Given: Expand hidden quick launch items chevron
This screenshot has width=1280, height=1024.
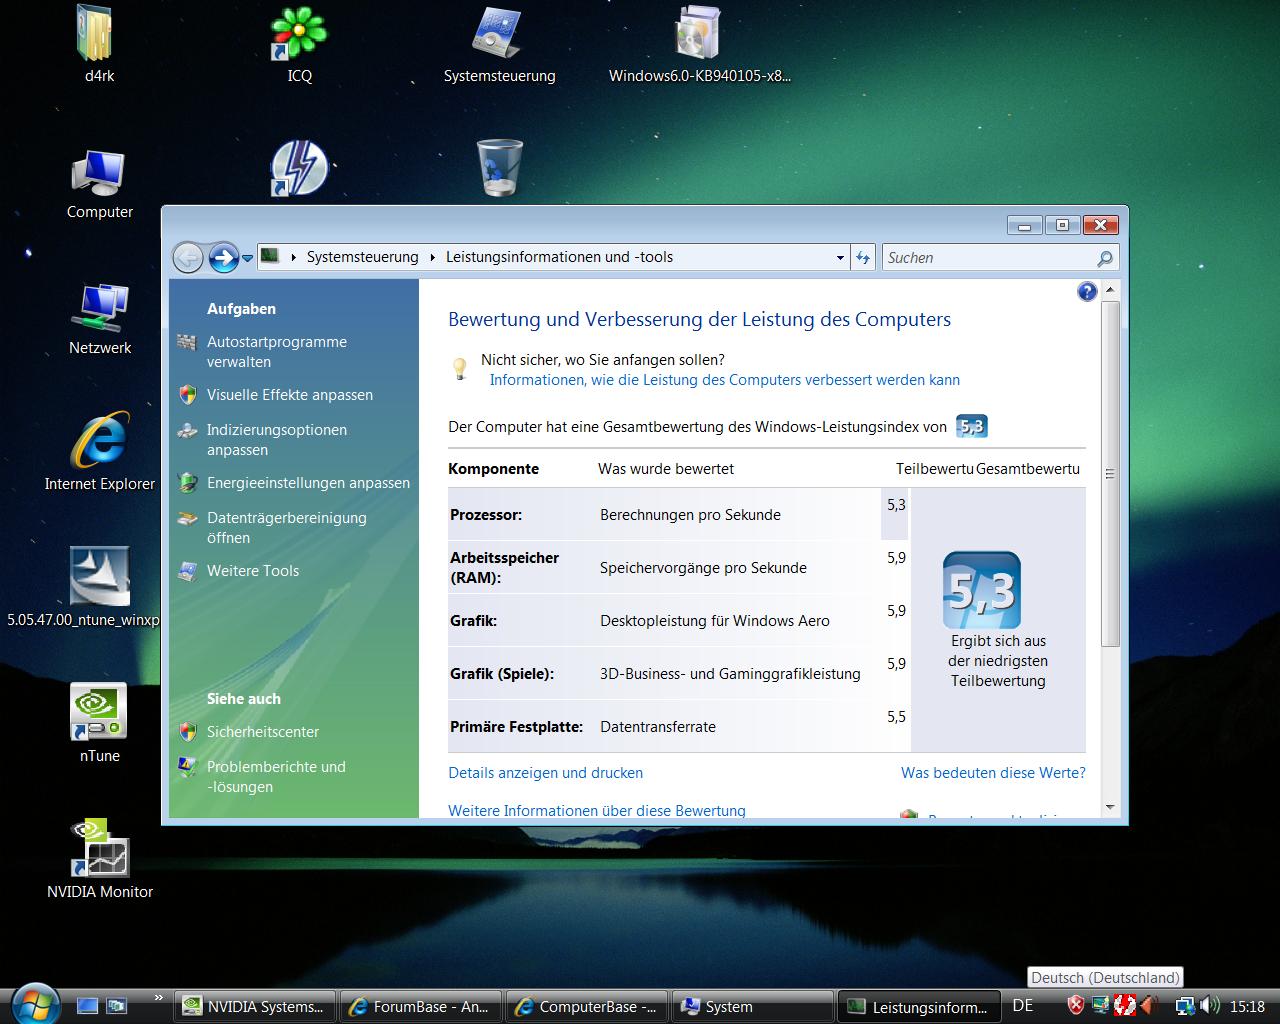Looking at the screenshot, I should tap(158, 997).
